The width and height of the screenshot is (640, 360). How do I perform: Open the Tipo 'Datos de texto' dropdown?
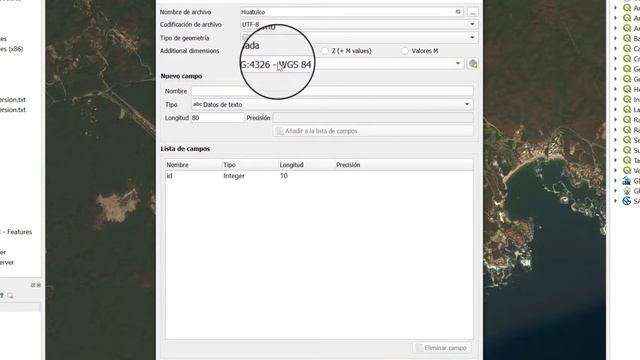pos(332,104)
